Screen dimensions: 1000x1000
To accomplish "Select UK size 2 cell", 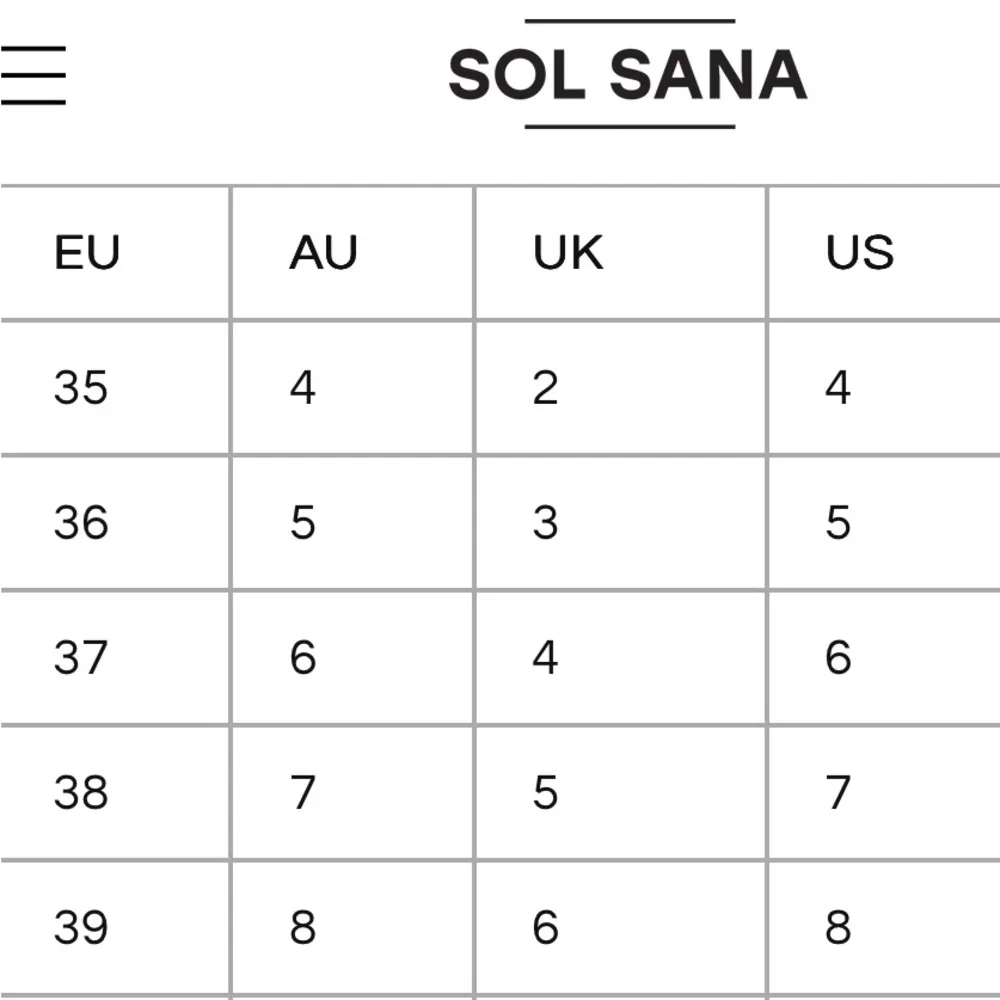I will [x=545, y=388].
